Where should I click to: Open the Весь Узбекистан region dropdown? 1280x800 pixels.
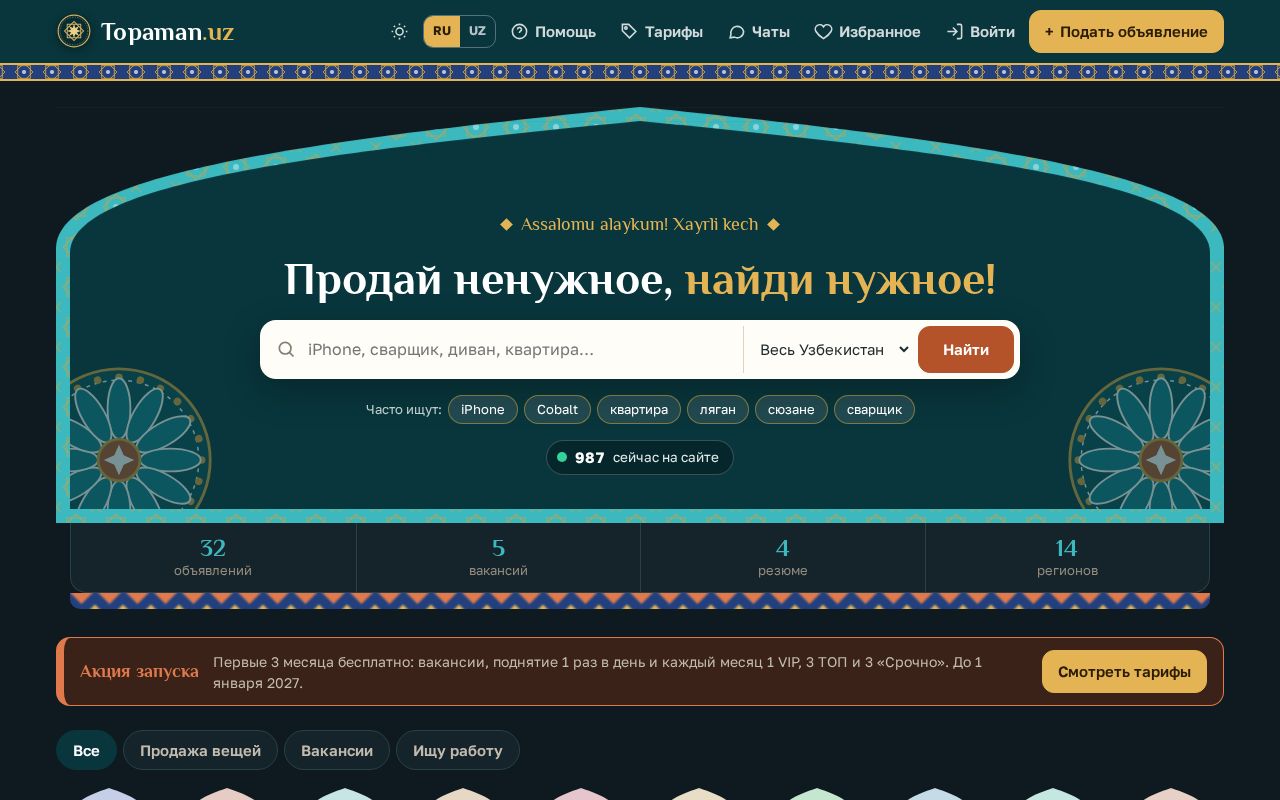(834, 349)
